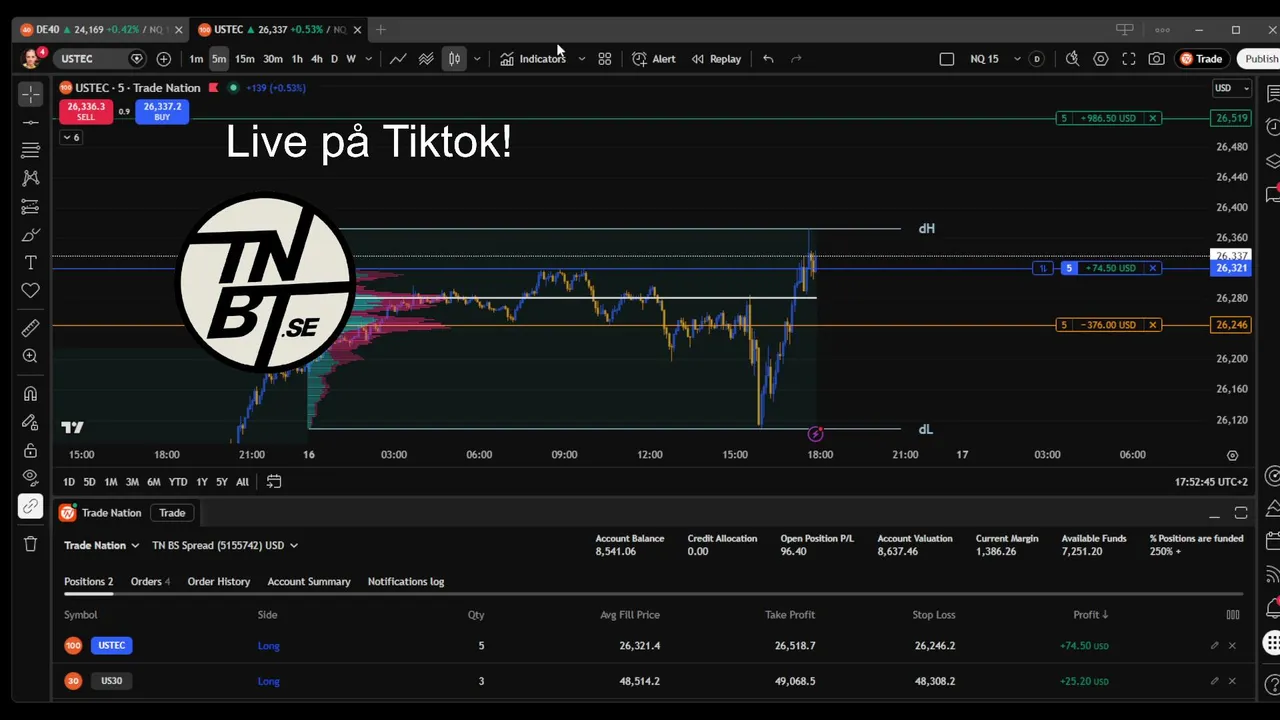
Task: View Account Summary tab
Action: [x=309, y=582]
